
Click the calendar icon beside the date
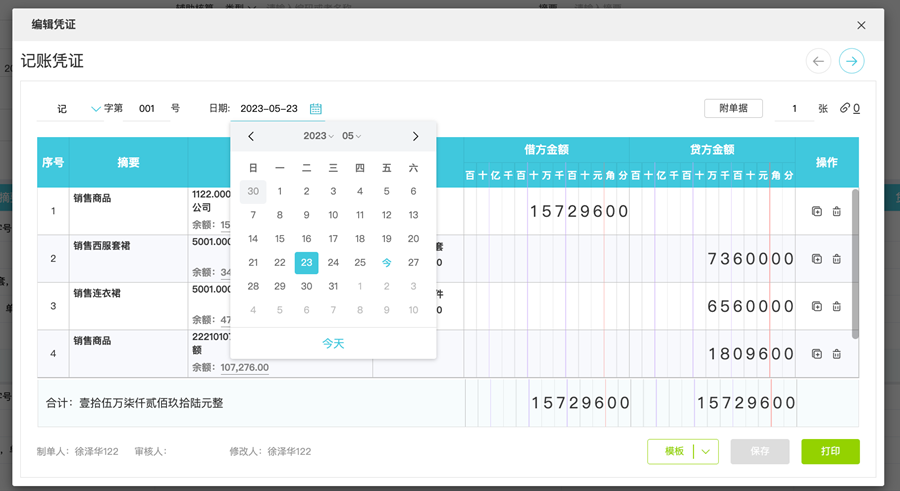[x=316, y=109]
